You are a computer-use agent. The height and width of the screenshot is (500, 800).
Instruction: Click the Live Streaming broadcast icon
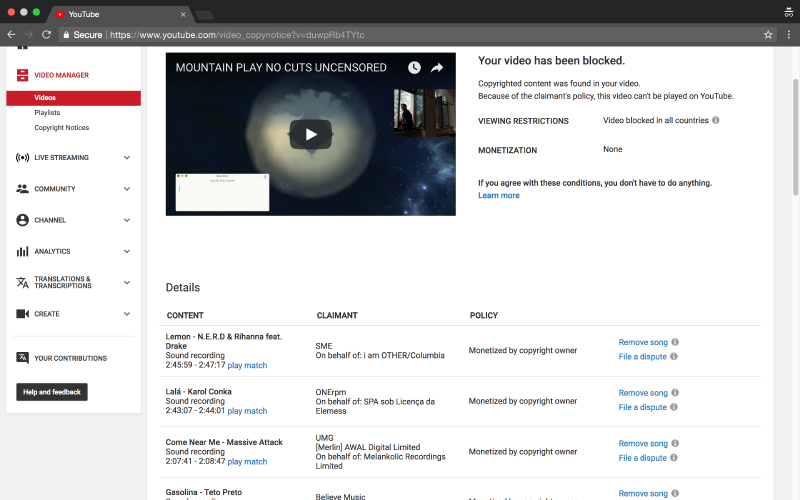[x=22, y=158]
